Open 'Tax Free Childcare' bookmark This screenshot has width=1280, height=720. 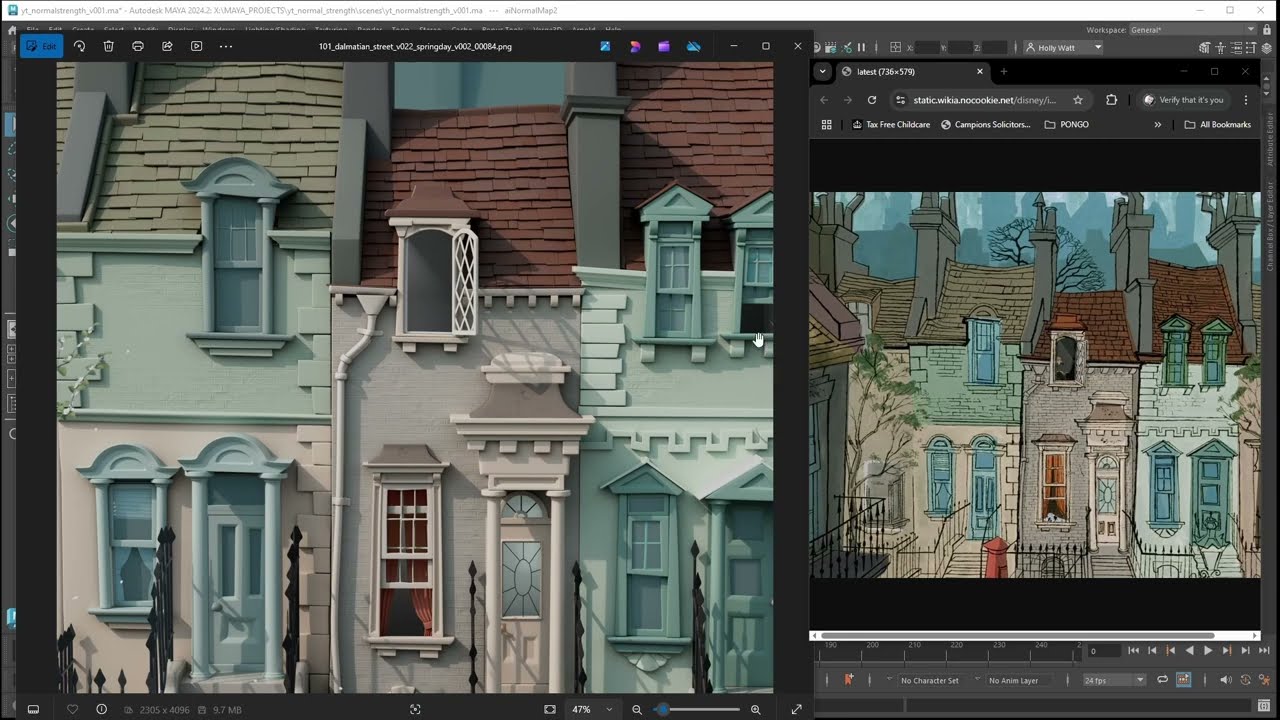tap(891, 125)
